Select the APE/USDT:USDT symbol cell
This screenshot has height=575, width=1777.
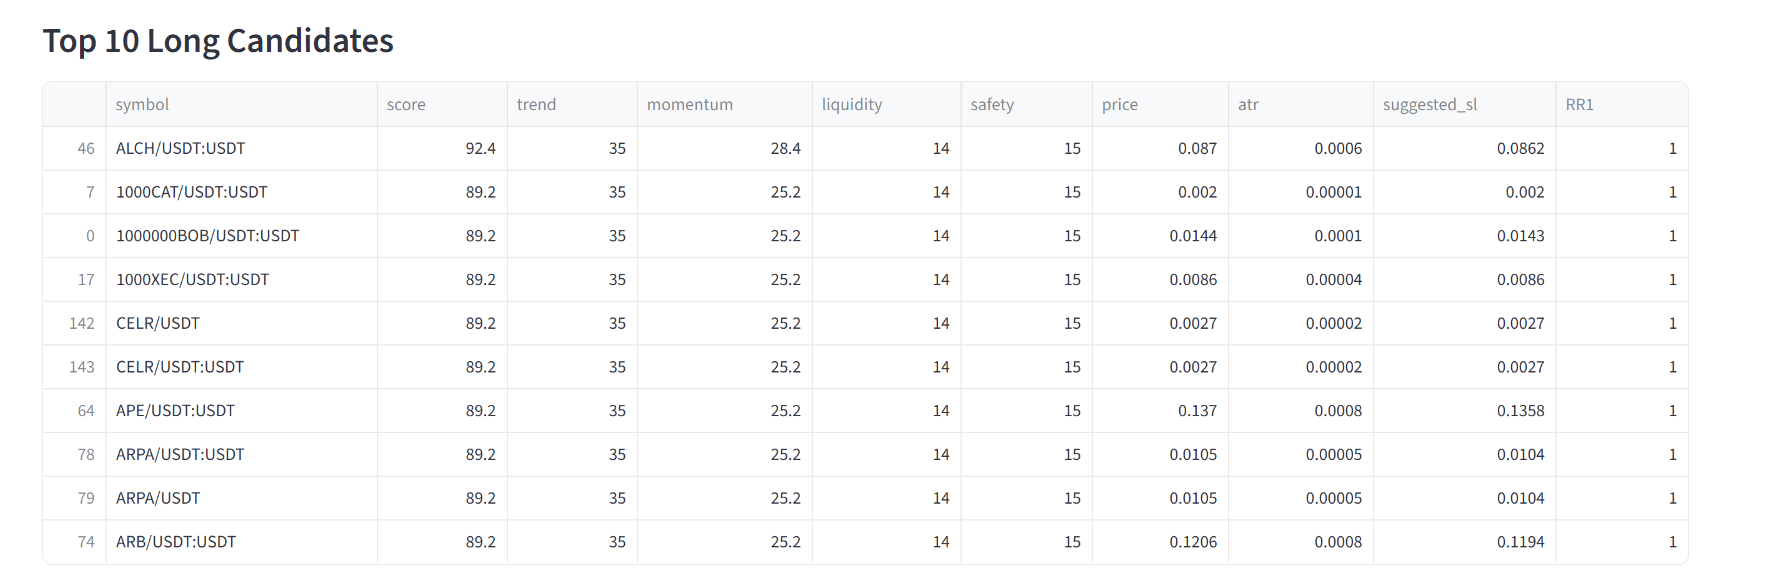175,411
